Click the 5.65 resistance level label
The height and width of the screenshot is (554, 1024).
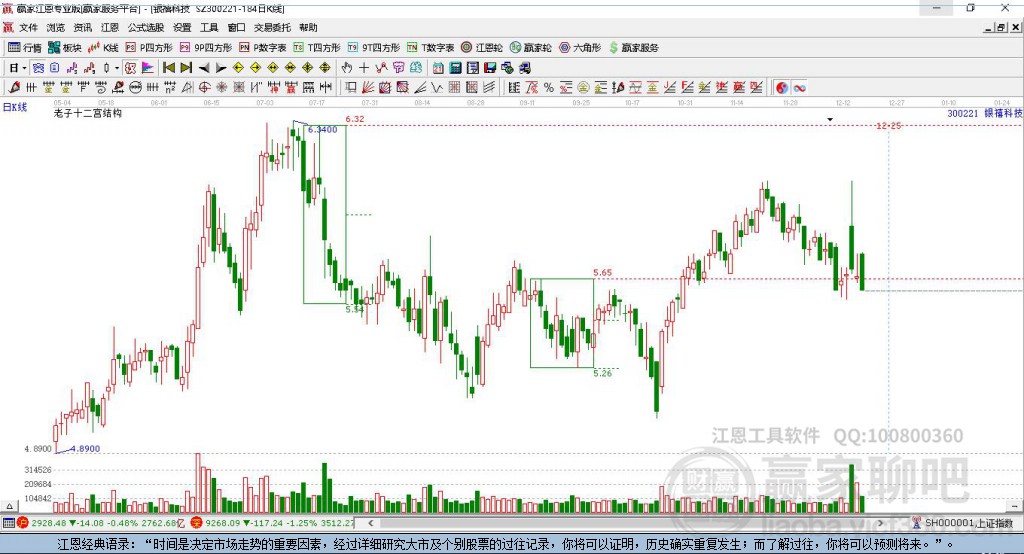[x=603, y=272]
